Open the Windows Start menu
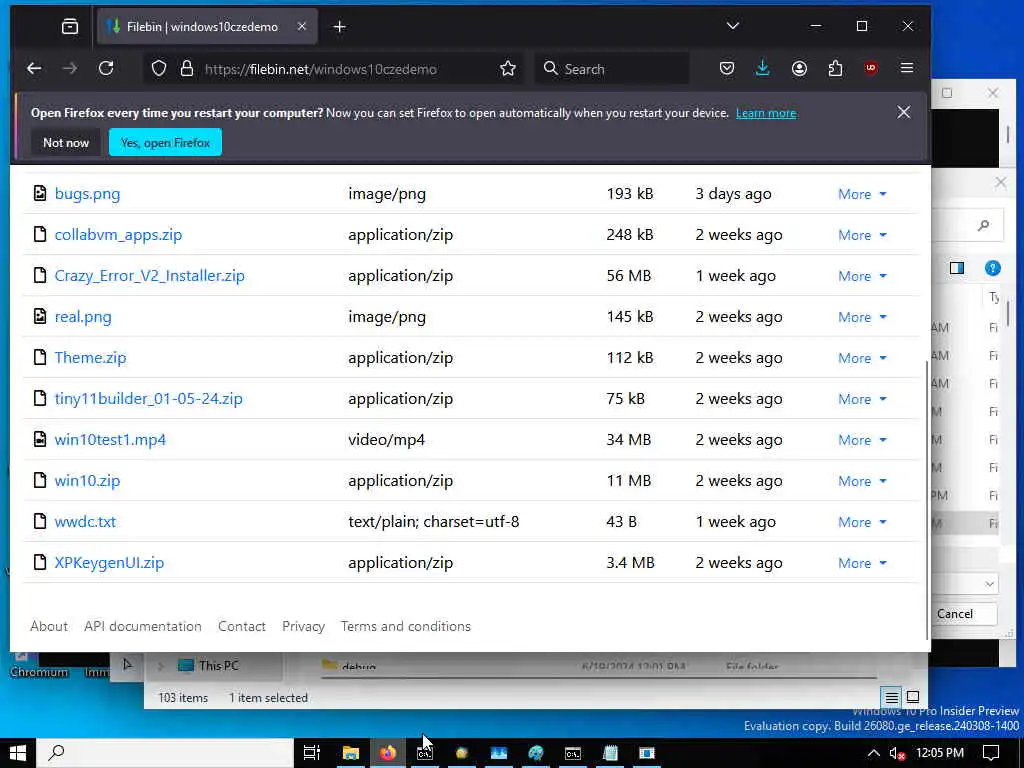Viewport: 1024px width, 768px height. point(18,753)
